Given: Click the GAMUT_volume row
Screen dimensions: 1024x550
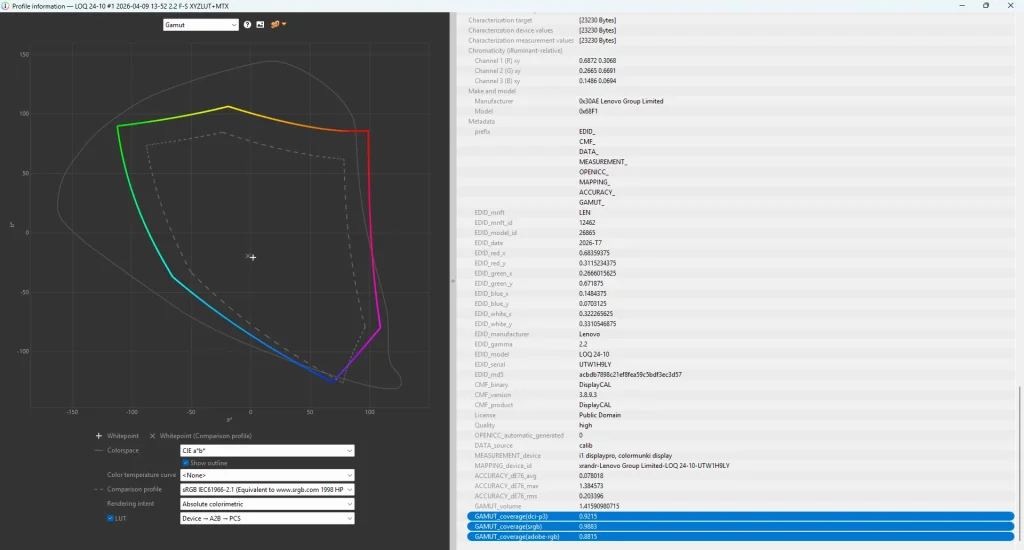Looking at the screenshot, I should pyautogui.click(x=741, y=506).
